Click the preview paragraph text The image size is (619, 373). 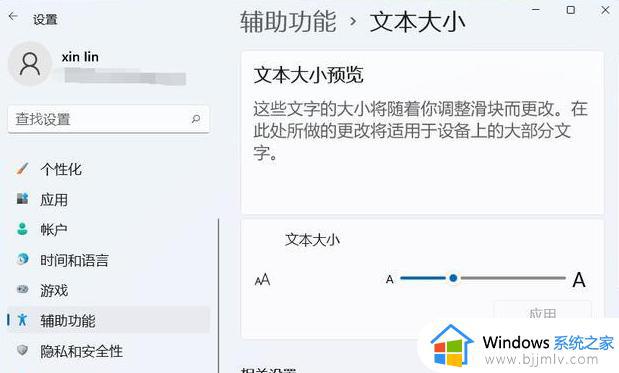coord(420,131)
